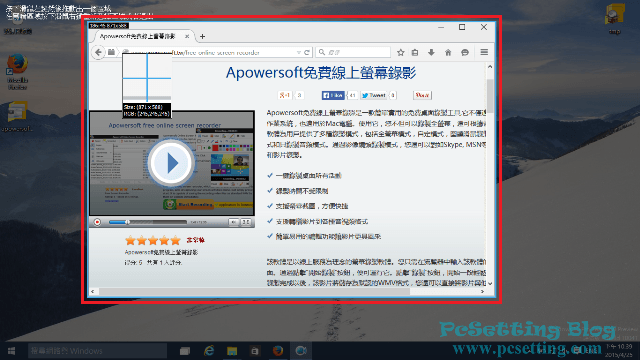Click horizontal scrollbar left arrow
Viewport: 640px width, 360px height.
point(93,291)
